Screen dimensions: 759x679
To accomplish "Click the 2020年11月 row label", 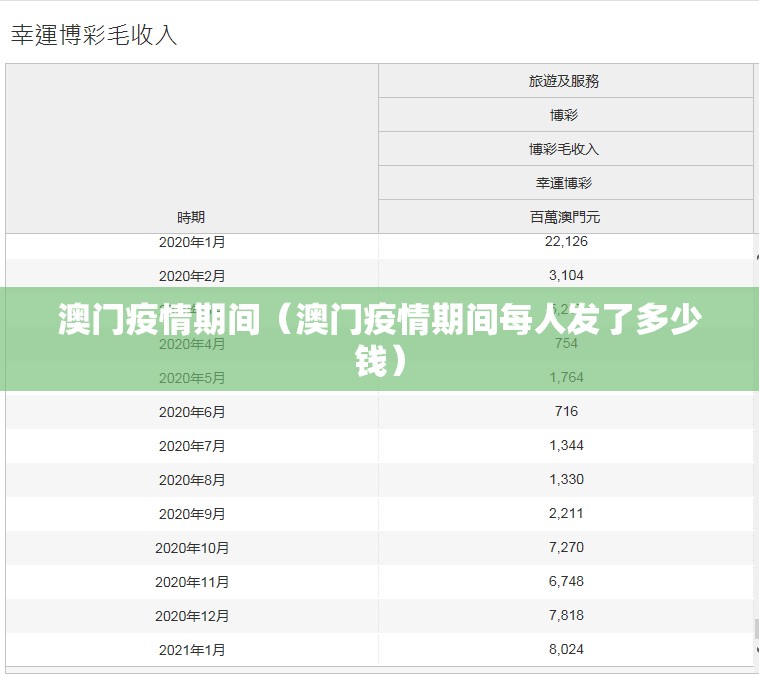I will click(192, 582).
